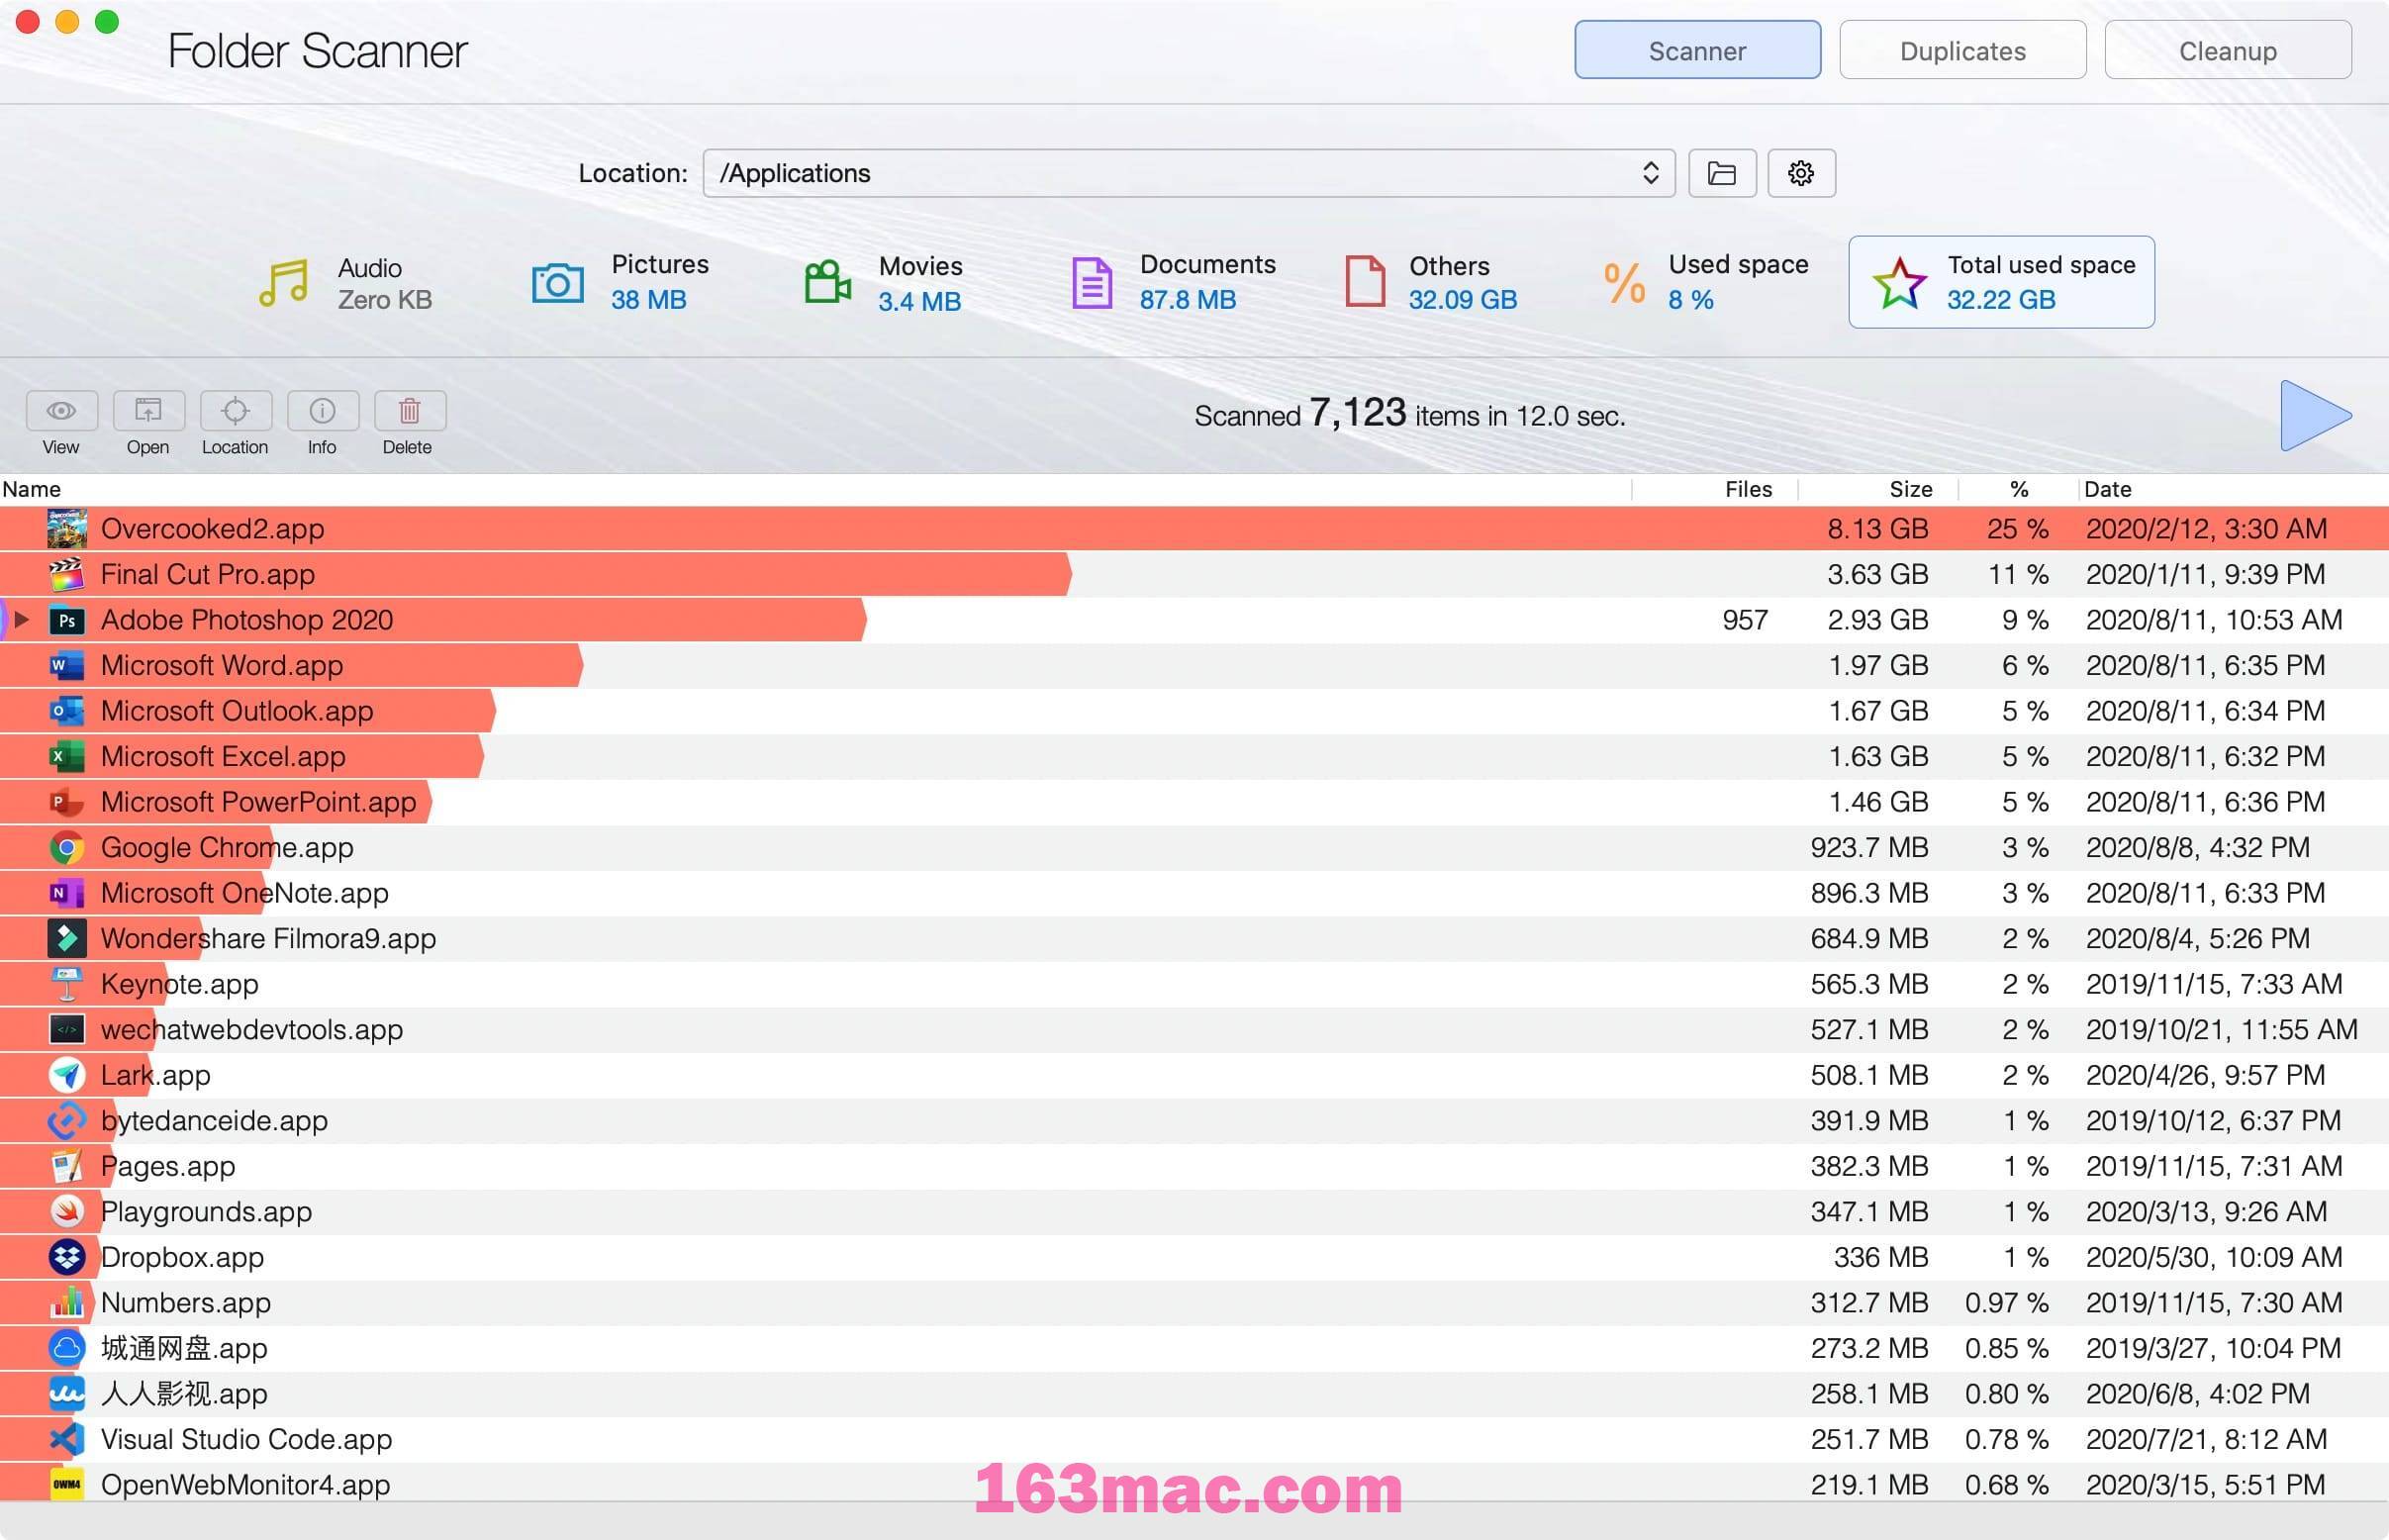Select the bytedanceide.app row name
The width and height of the screenshot is (2389, 1540).
point(214,1120)
